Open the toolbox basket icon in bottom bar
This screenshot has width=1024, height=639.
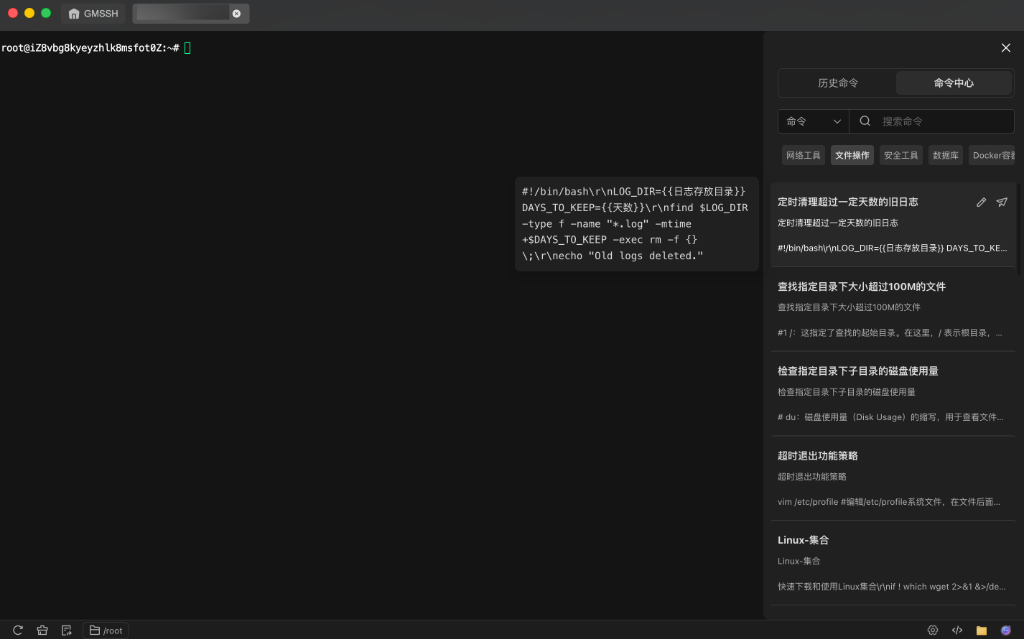[x=42, y=630]
